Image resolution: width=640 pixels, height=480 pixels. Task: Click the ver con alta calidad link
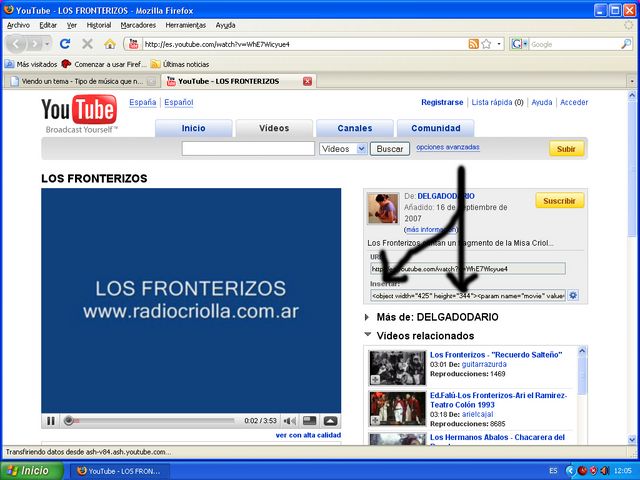[308, 435]
